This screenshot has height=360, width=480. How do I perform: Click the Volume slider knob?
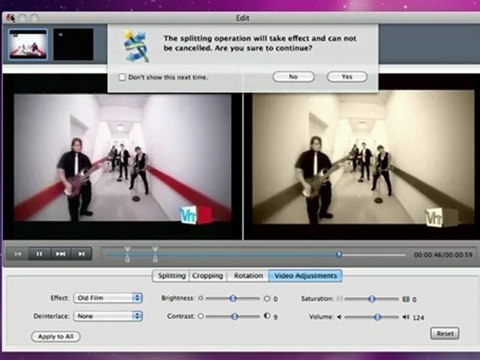click(x=377, y=317)
